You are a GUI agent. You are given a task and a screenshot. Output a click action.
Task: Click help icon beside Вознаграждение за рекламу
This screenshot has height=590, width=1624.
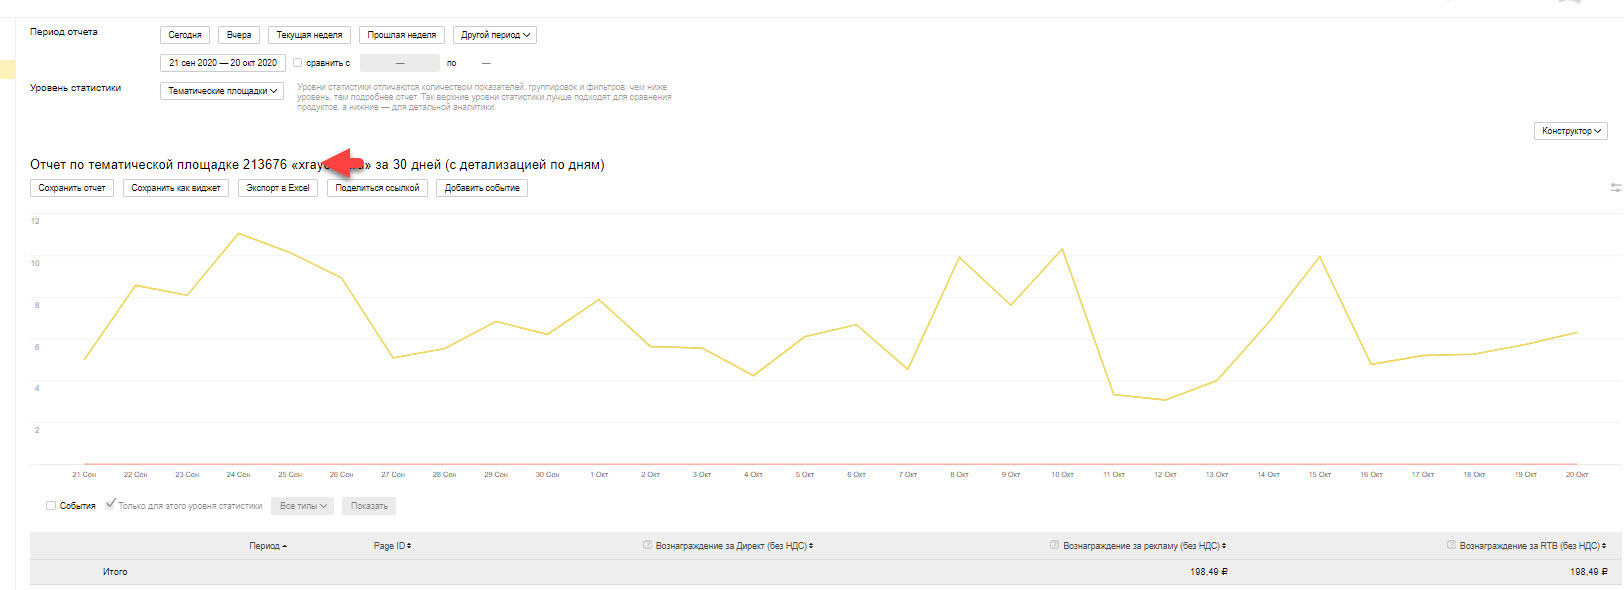pos(1054,545)
